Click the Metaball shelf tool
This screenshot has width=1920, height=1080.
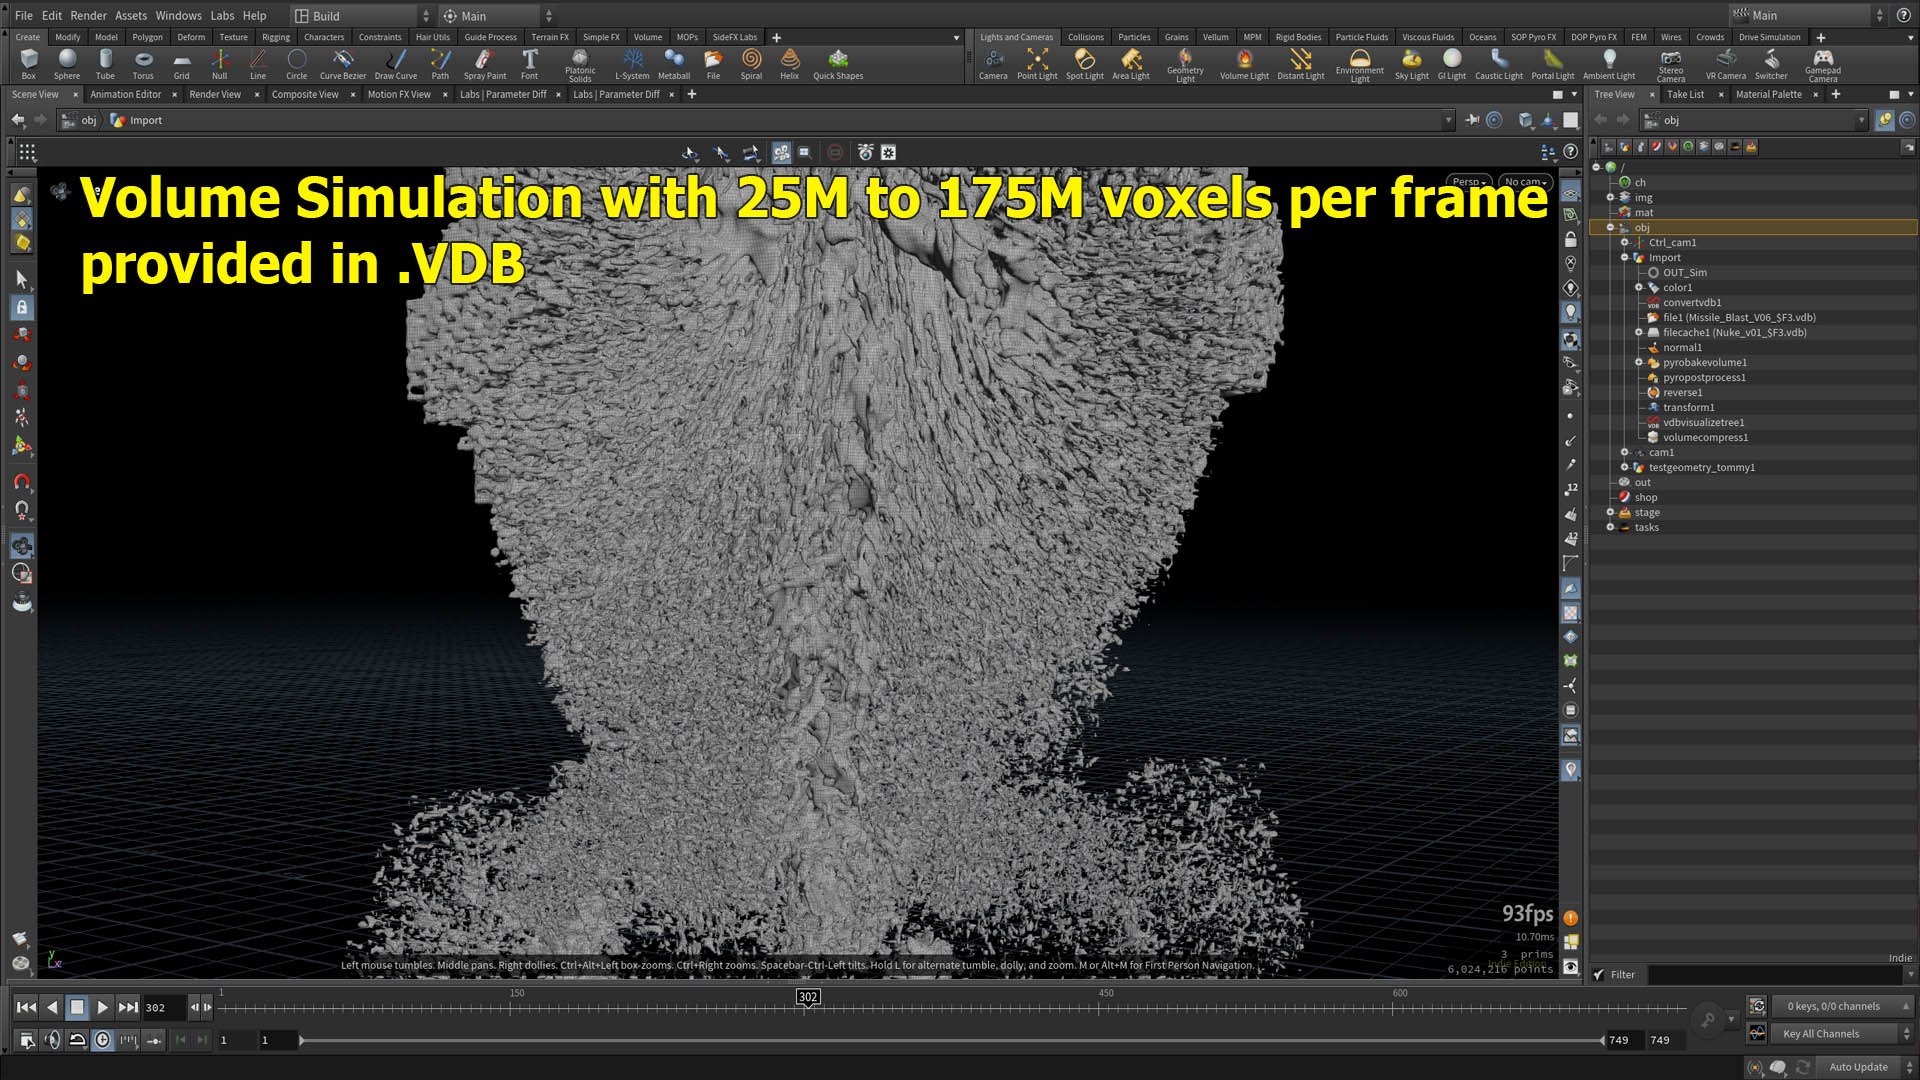(x=674, y=64)
